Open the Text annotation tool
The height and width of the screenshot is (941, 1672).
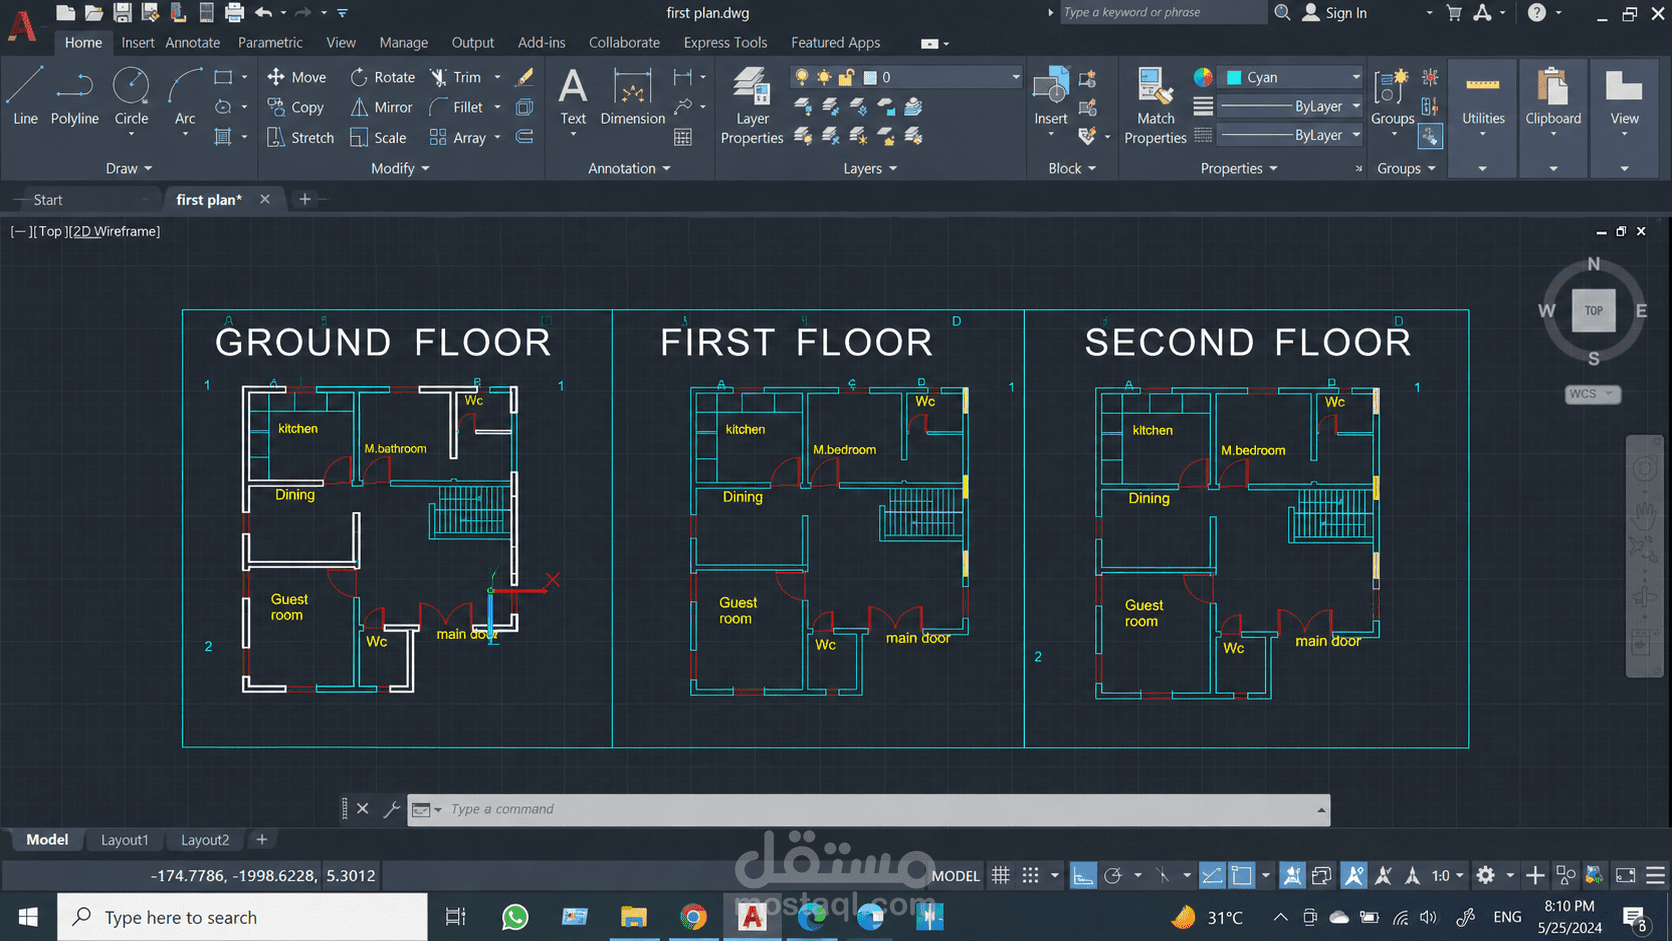pos(573,96)
